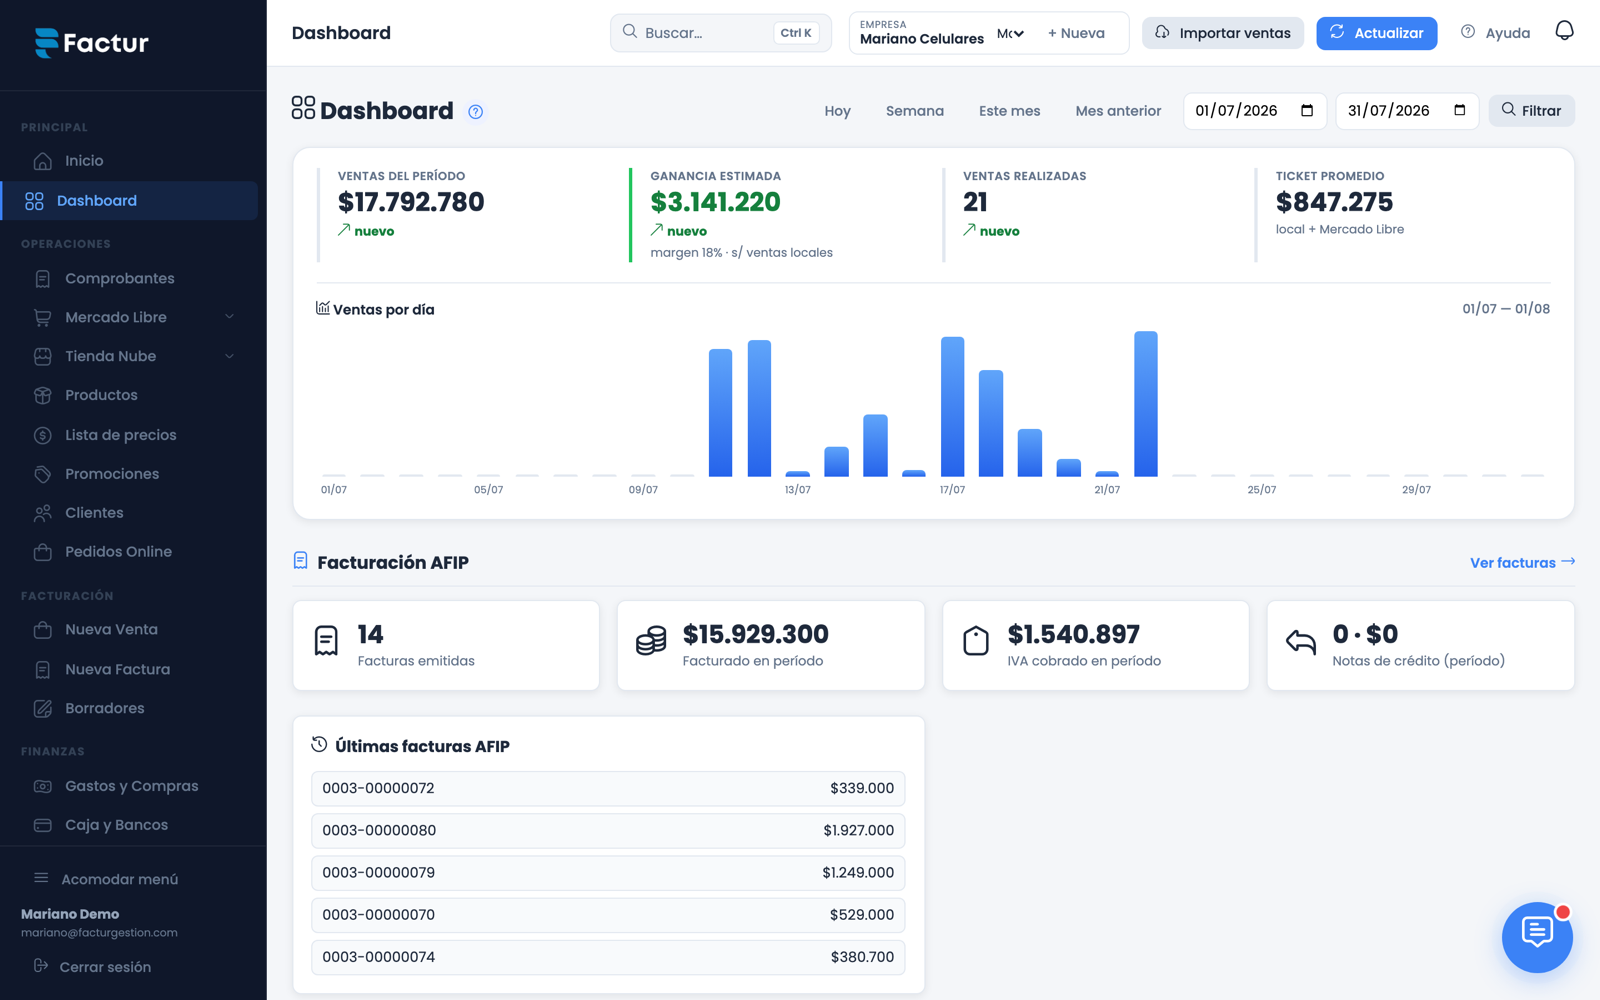Select the Este mes period filter

1009,111
